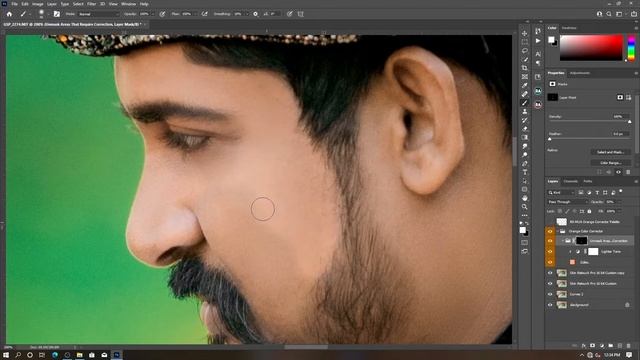Select the Eyedropper tool

524,85
